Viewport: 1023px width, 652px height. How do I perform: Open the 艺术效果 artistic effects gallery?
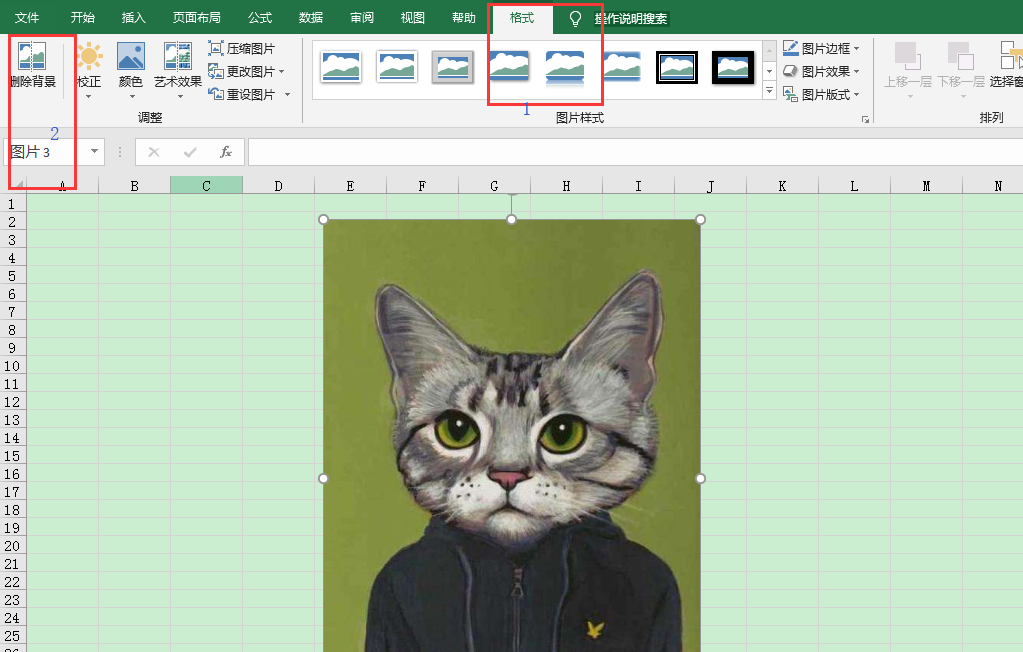tap(177, 70)
